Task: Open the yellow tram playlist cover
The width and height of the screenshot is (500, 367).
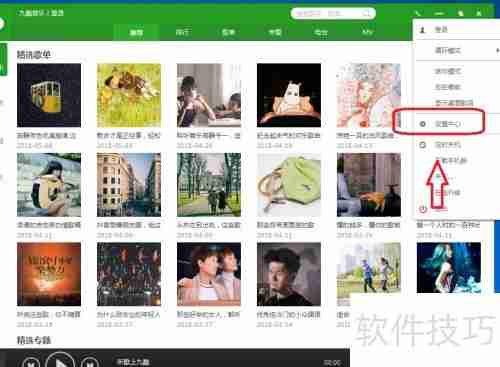Action: (x=49, y=95)
